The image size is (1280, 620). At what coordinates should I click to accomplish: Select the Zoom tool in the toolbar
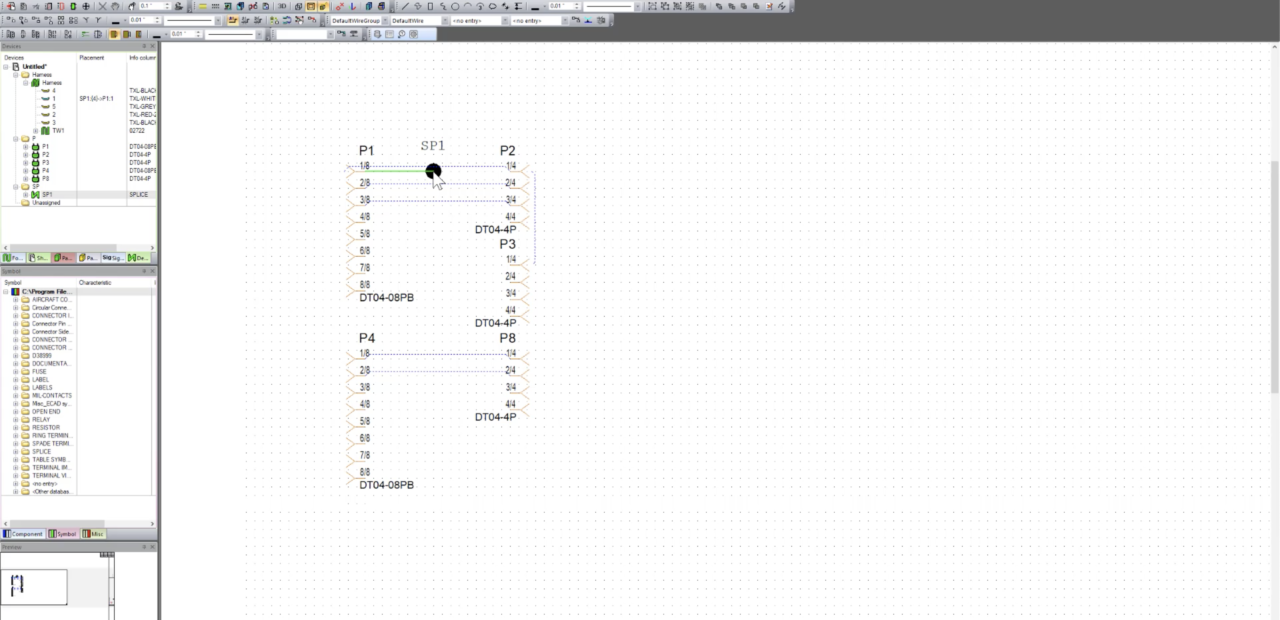coord(400,34)
